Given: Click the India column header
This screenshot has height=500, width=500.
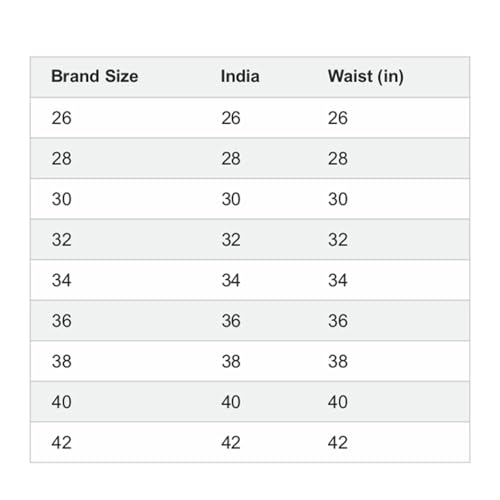Looking at the screenshot, I should [240, 76].
